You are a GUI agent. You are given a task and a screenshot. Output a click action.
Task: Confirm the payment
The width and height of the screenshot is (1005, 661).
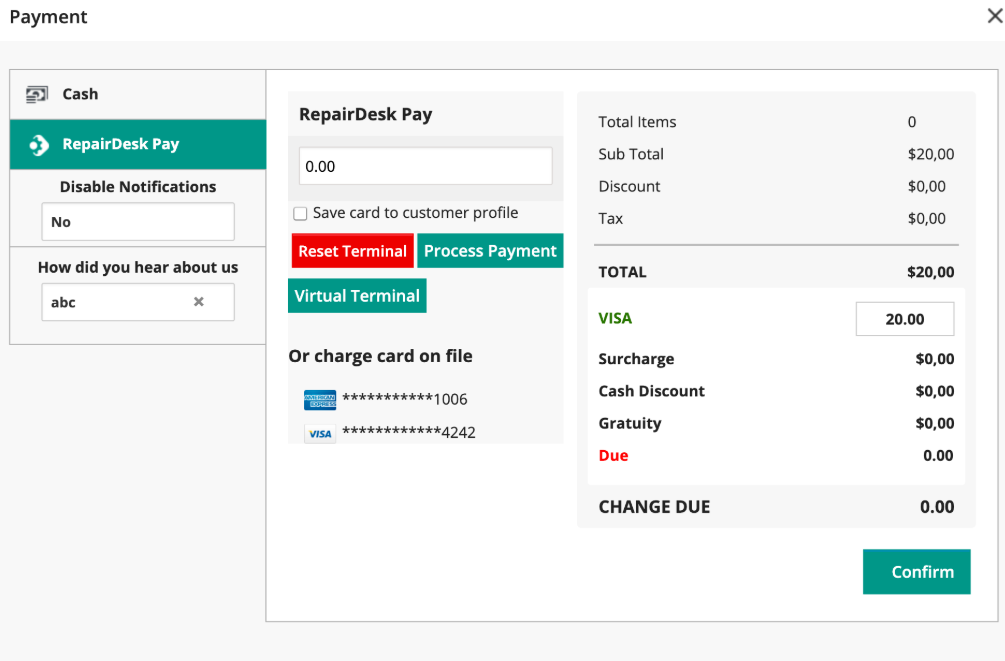click(x=916, y=572)
